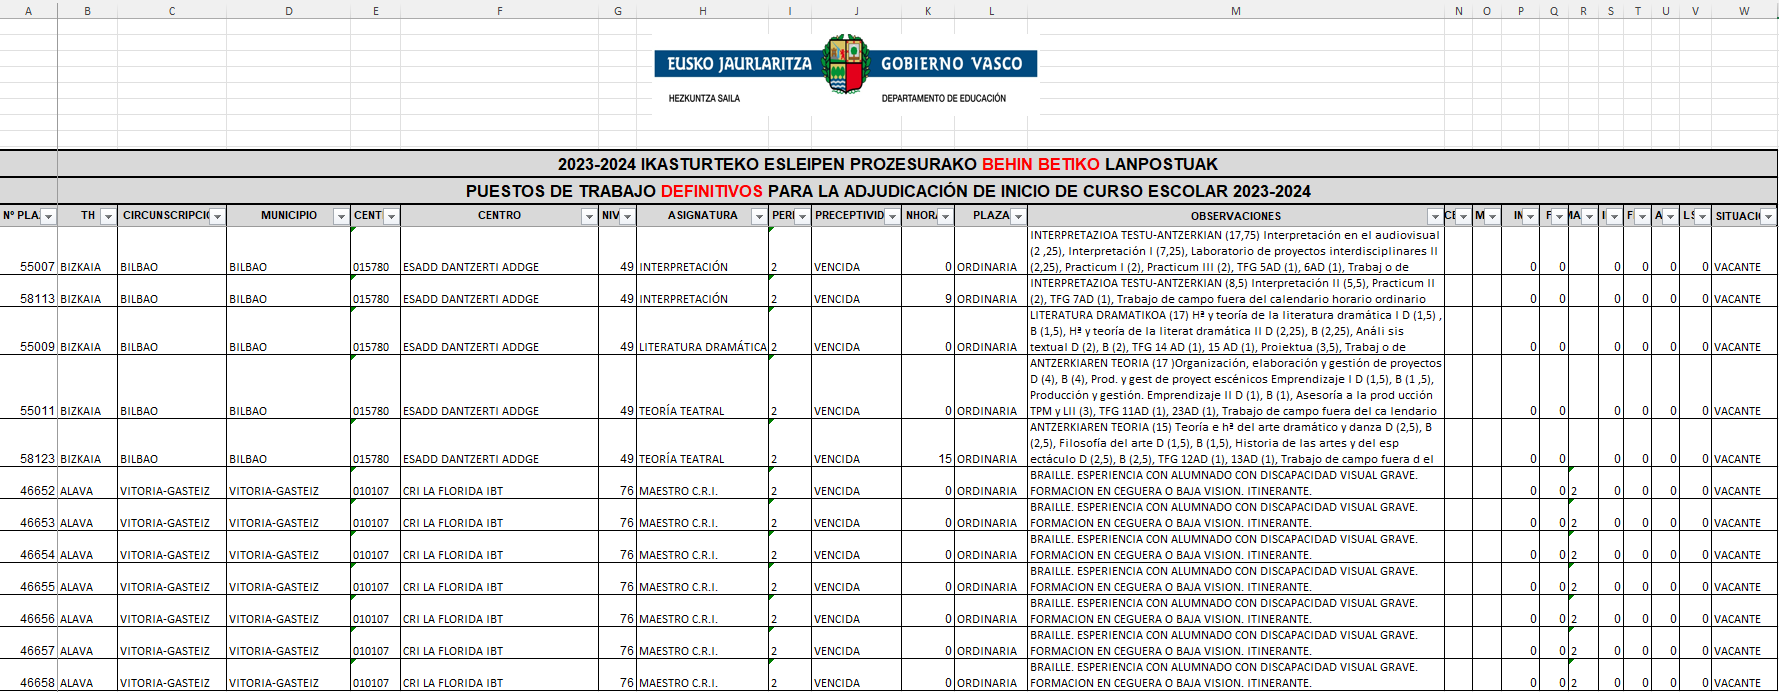Open the M column filter dropdown
Viewport: 1779px width, 692px height.
click(1492, 216)
